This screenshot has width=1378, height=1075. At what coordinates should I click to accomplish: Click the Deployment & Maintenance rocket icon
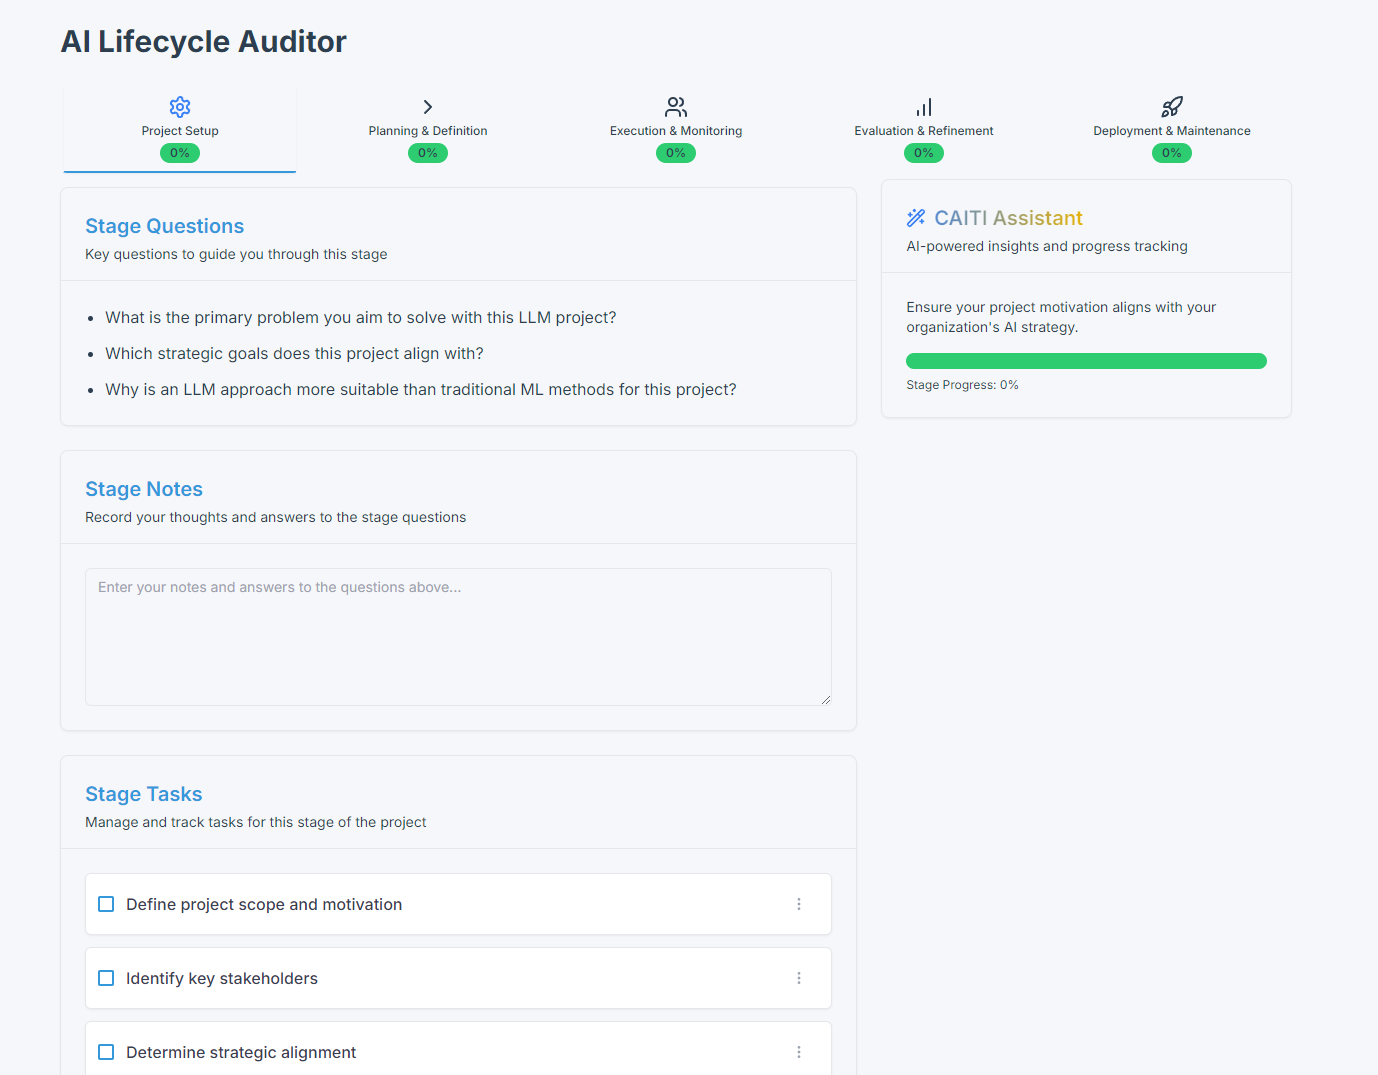[x=1172, y=107]
